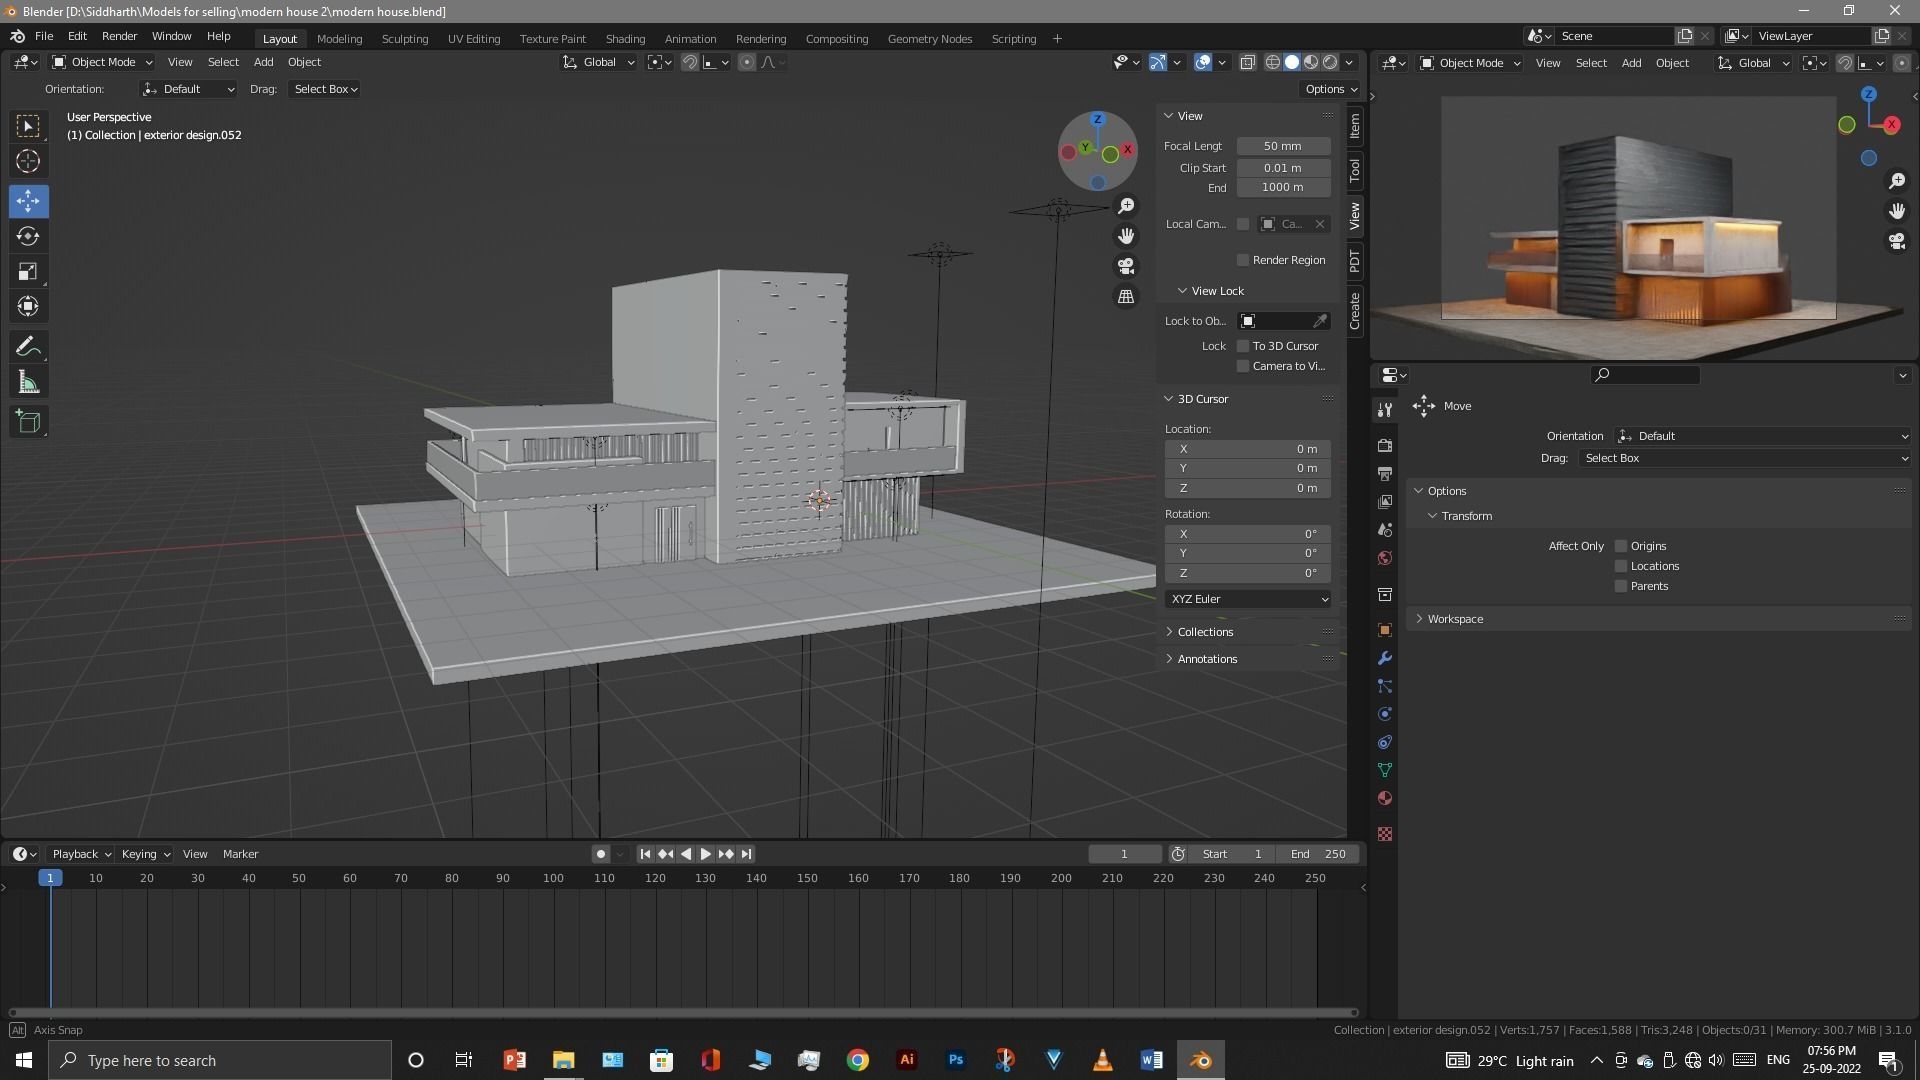Open Texture properties checker icon
Screen dimensions: 1920x1080
(x=1385, y=834)
